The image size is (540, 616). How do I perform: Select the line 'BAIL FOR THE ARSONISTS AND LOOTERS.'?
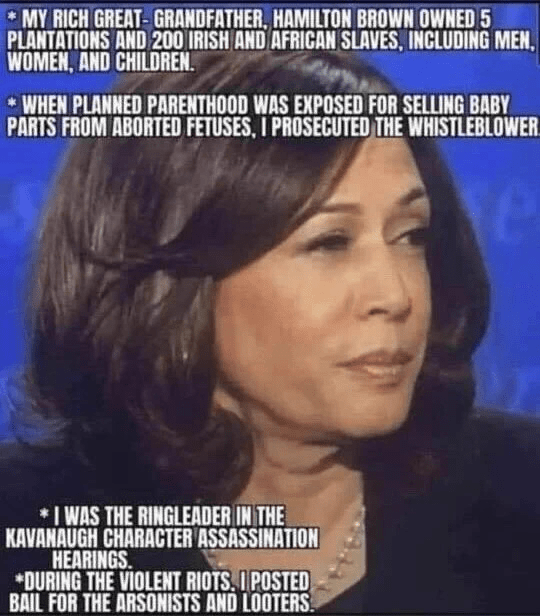tap(161, 603)
